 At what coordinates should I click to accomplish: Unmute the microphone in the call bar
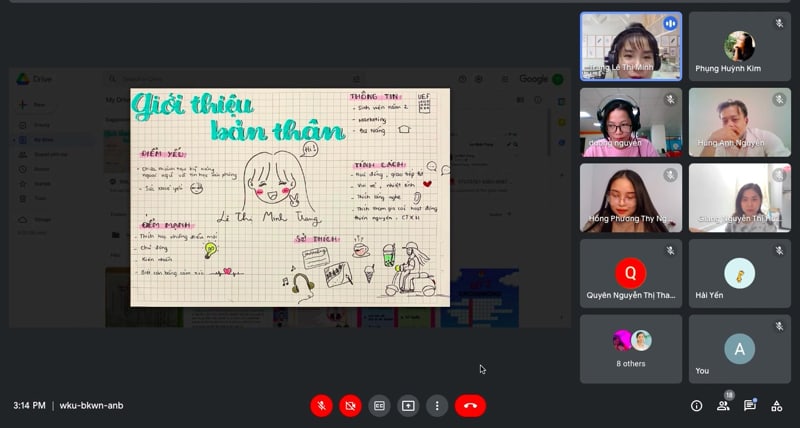point(321,405)
